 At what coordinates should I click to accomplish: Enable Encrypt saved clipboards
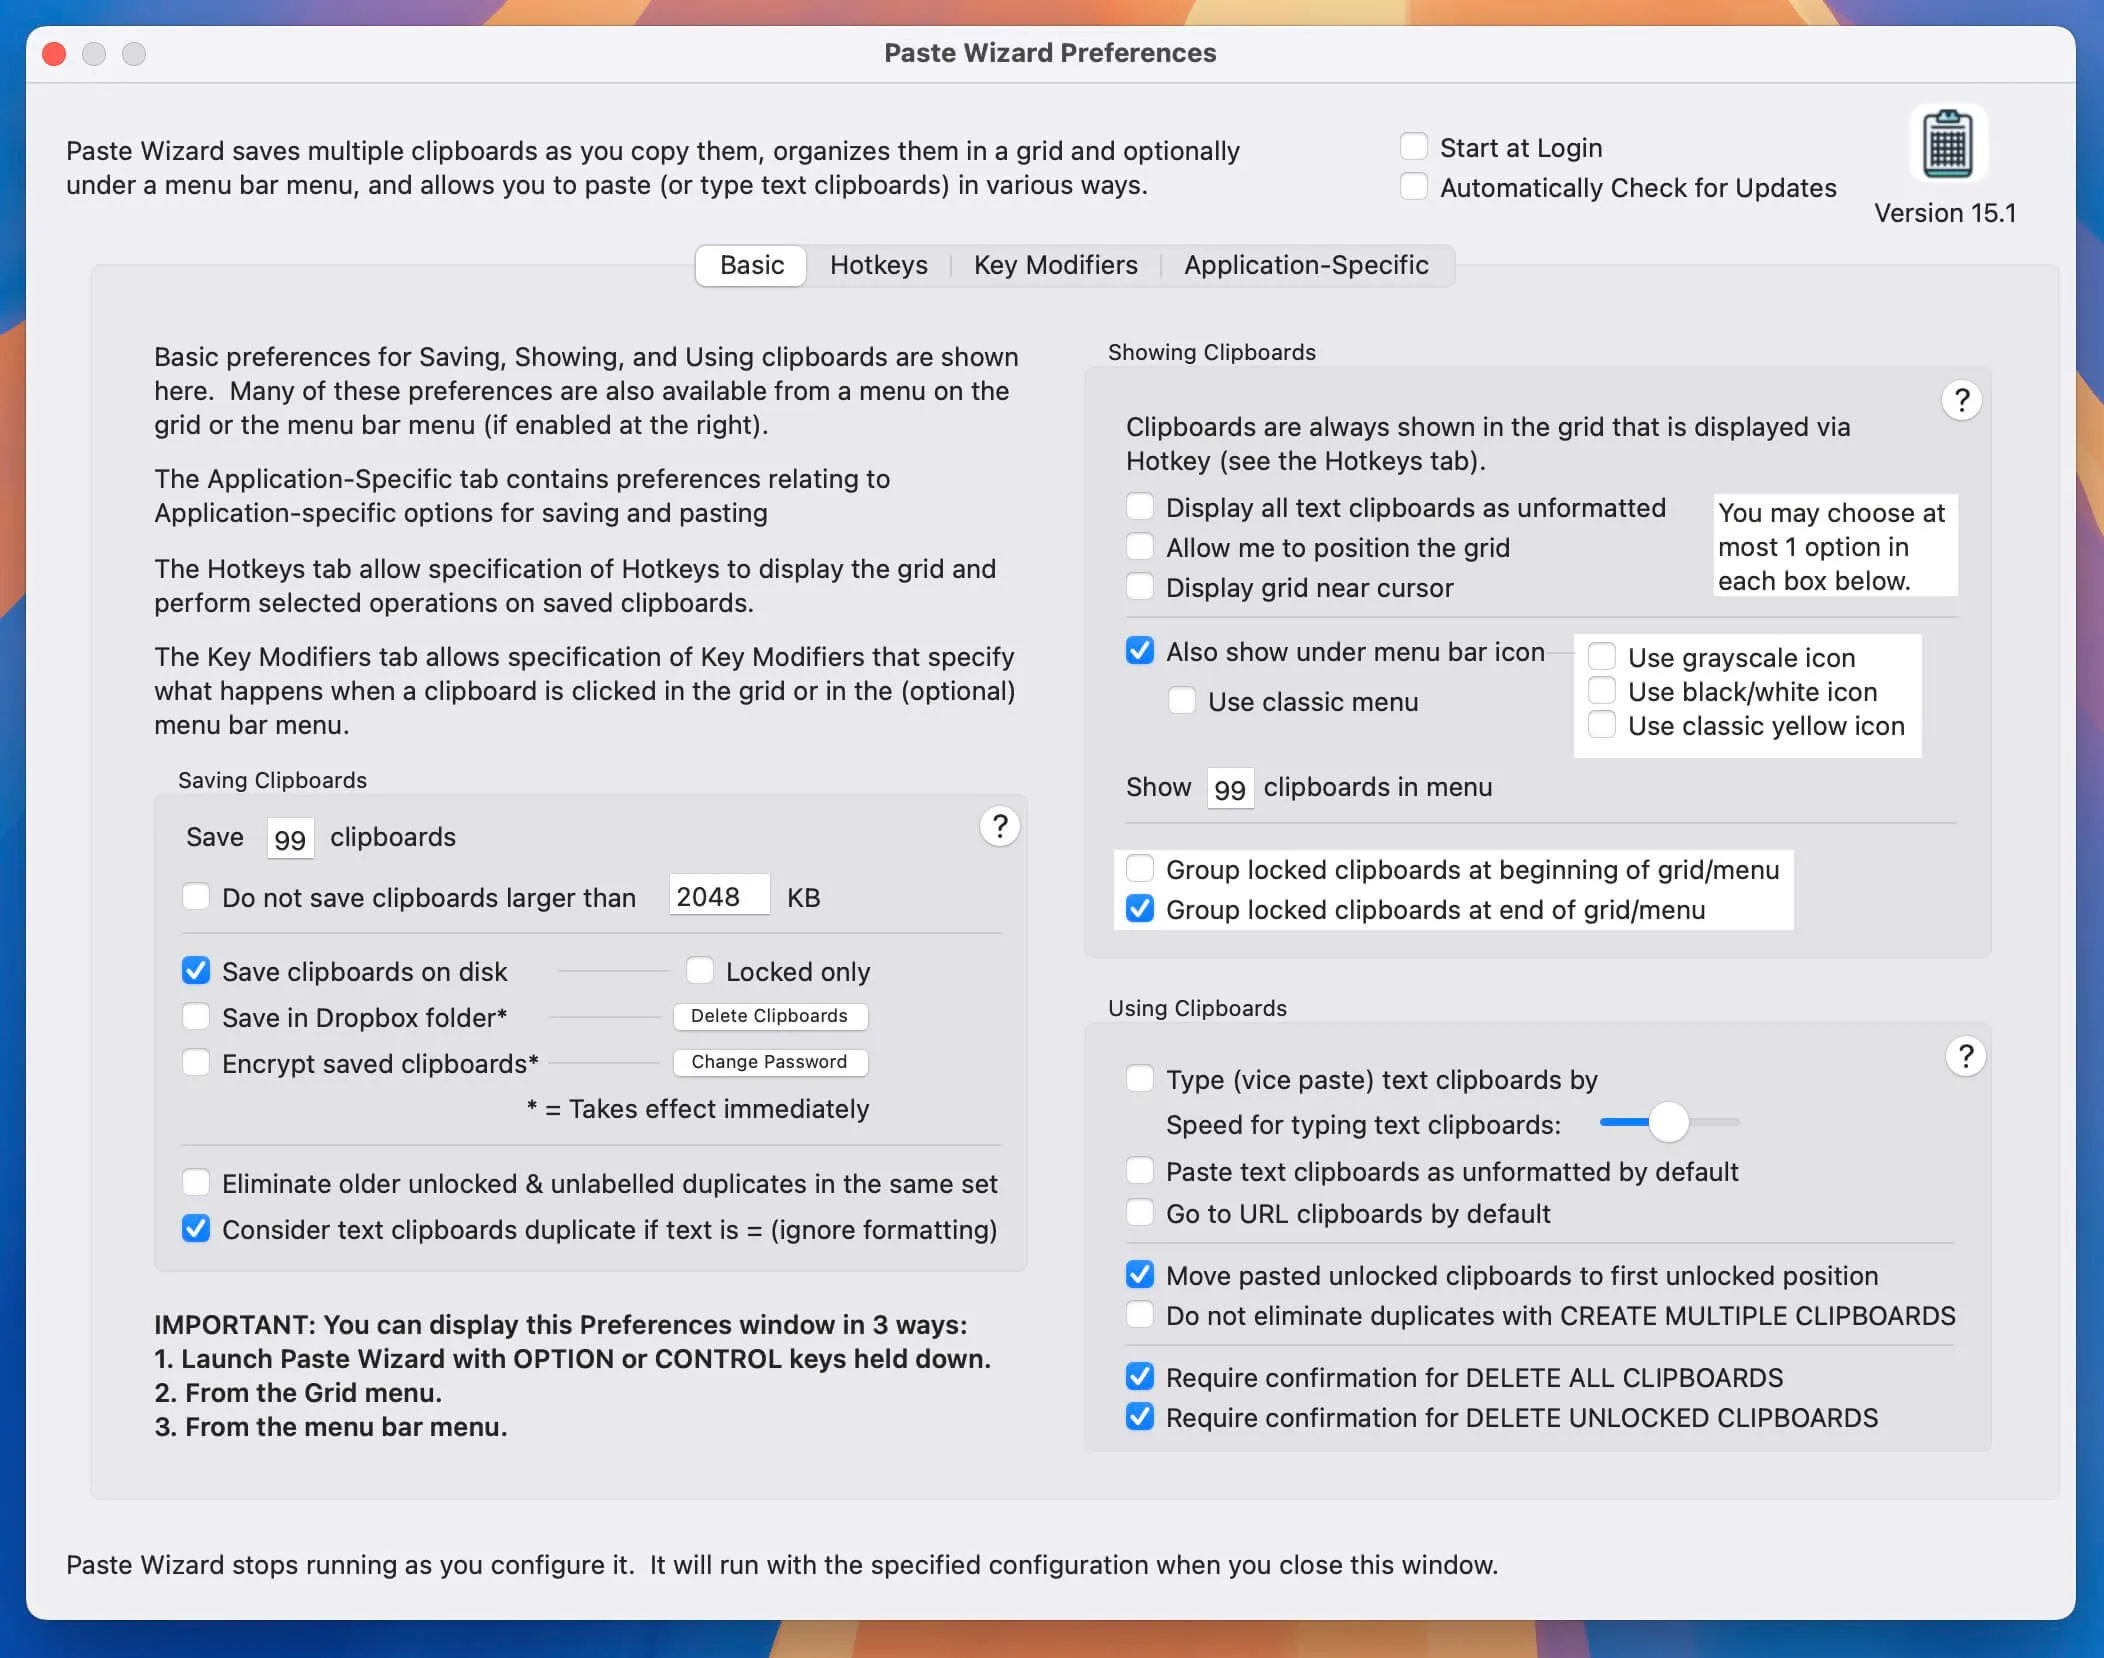click(195, 1063)
